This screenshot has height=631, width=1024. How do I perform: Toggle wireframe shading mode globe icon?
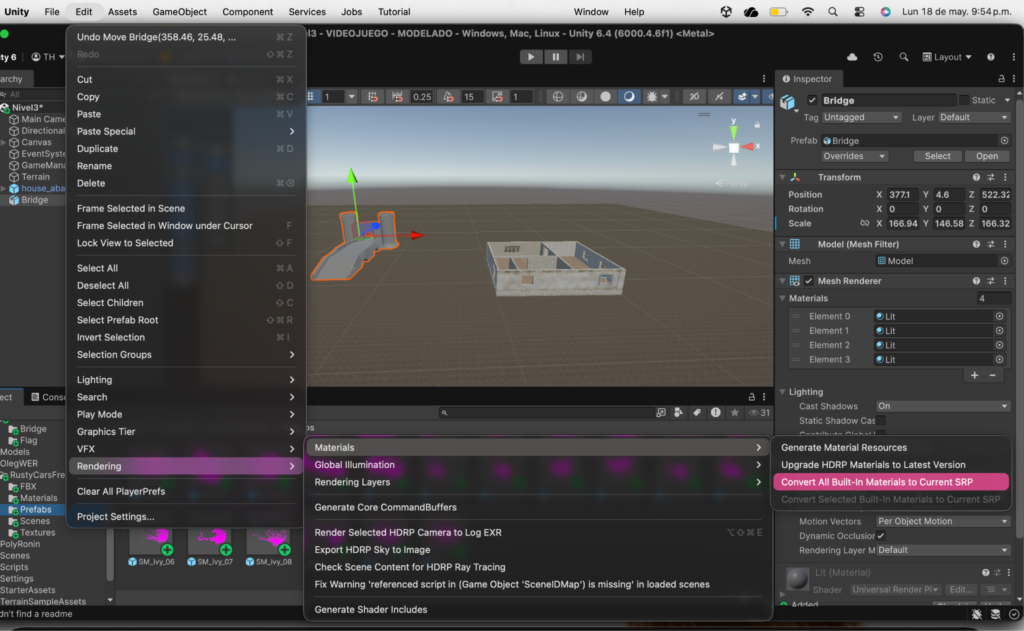[558, 97]
